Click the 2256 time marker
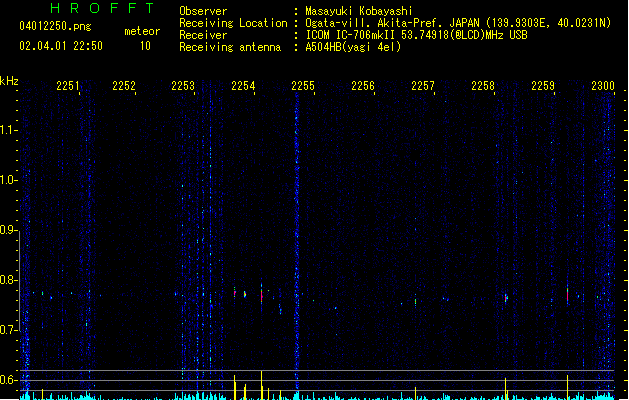Viewport: 629px width, 400px height. pos(363,86)
